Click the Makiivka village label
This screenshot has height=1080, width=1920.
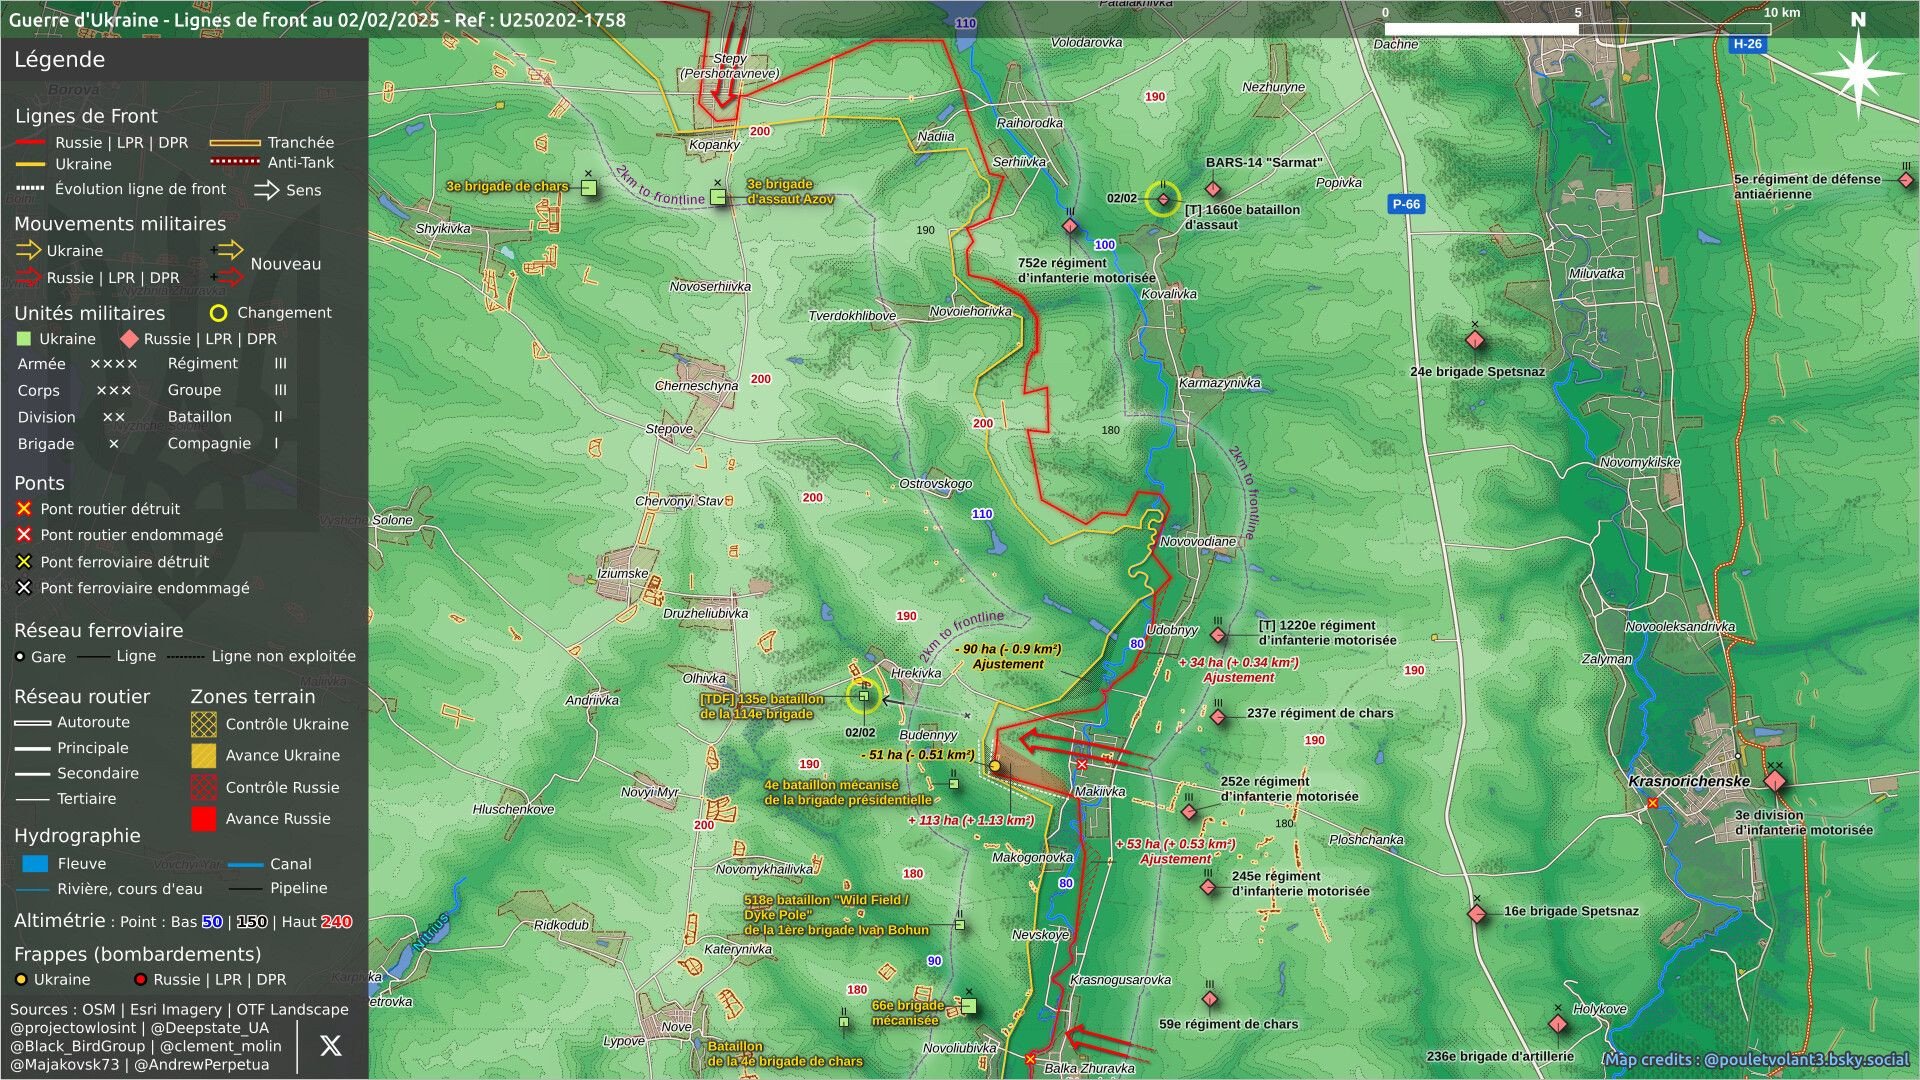(x=1100, y=791)
